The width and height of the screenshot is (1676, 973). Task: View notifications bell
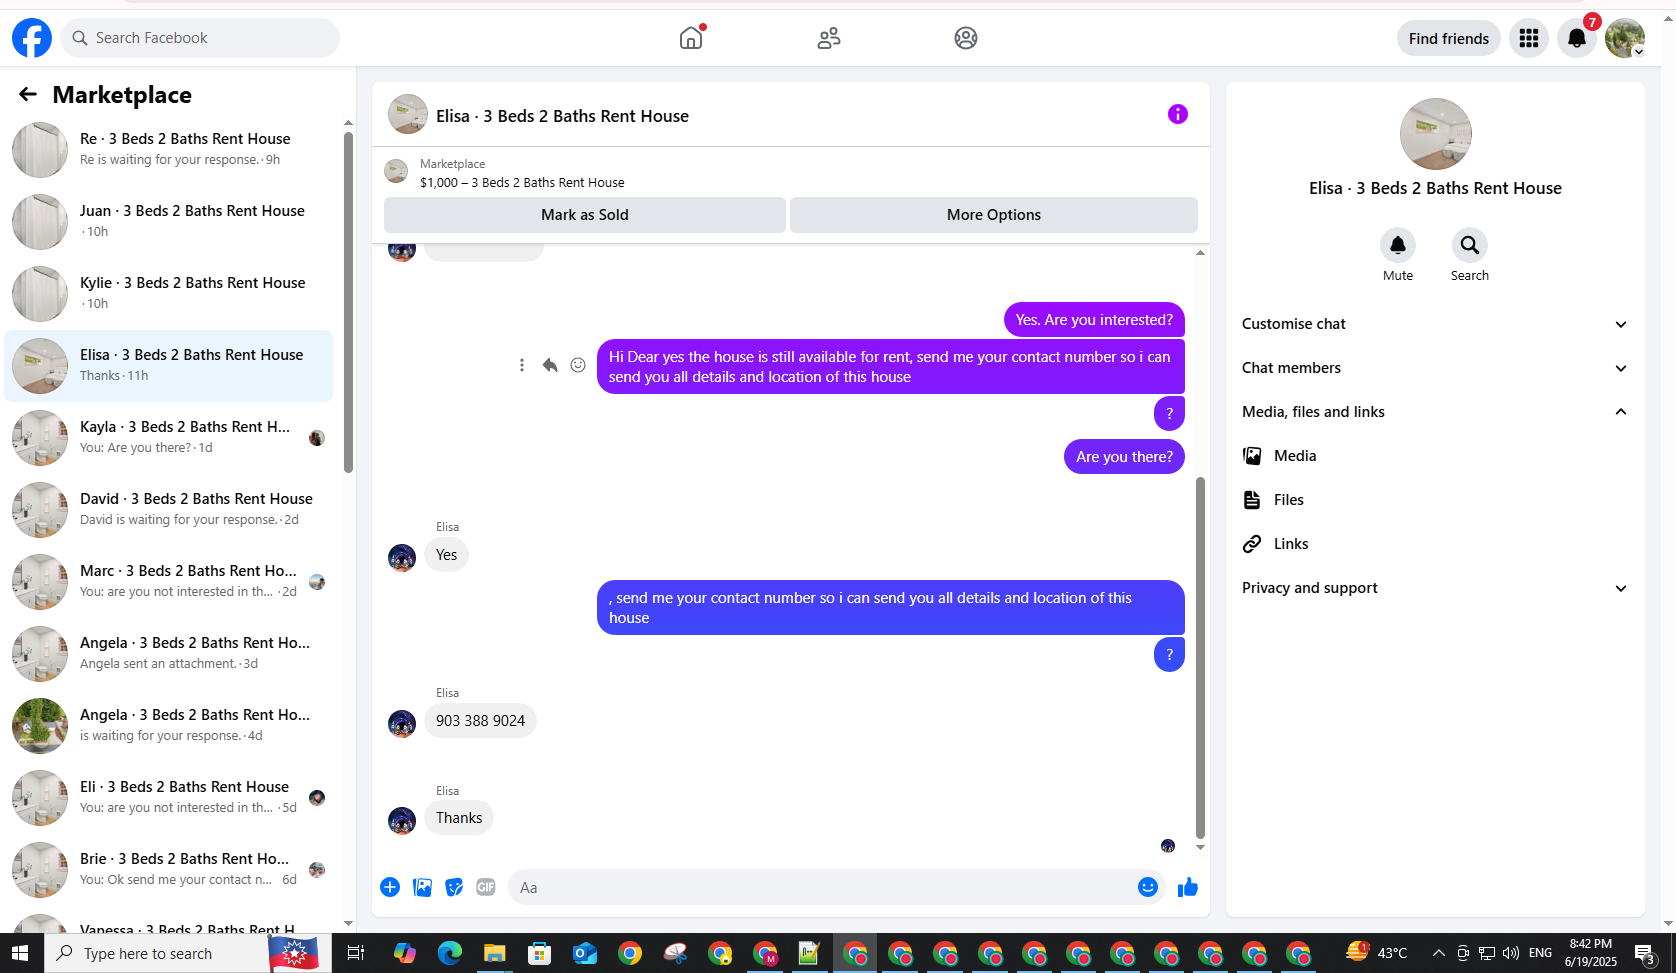click(x=1577, y=38)
